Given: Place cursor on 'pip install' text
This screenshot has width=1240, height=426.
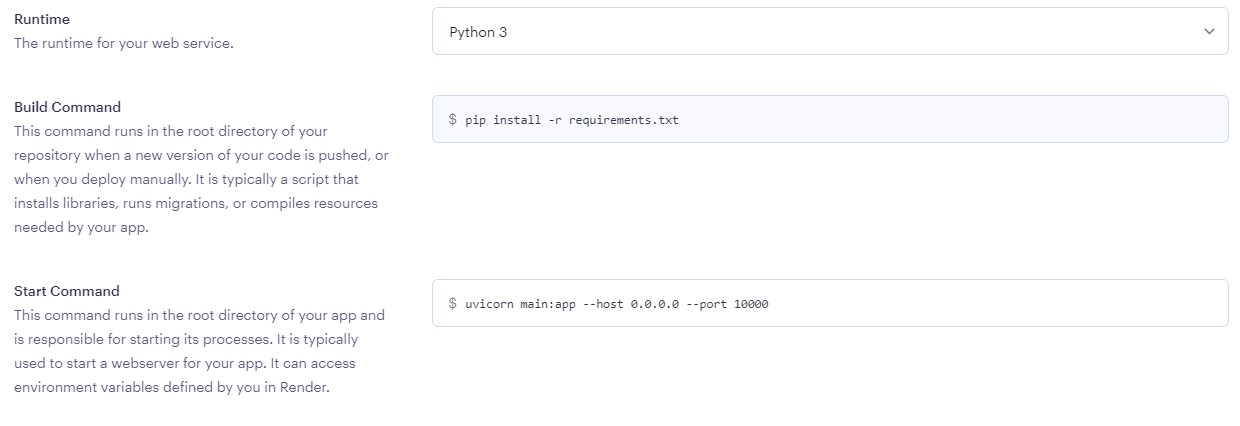Looking at the screenshot, I should [497, 120].
